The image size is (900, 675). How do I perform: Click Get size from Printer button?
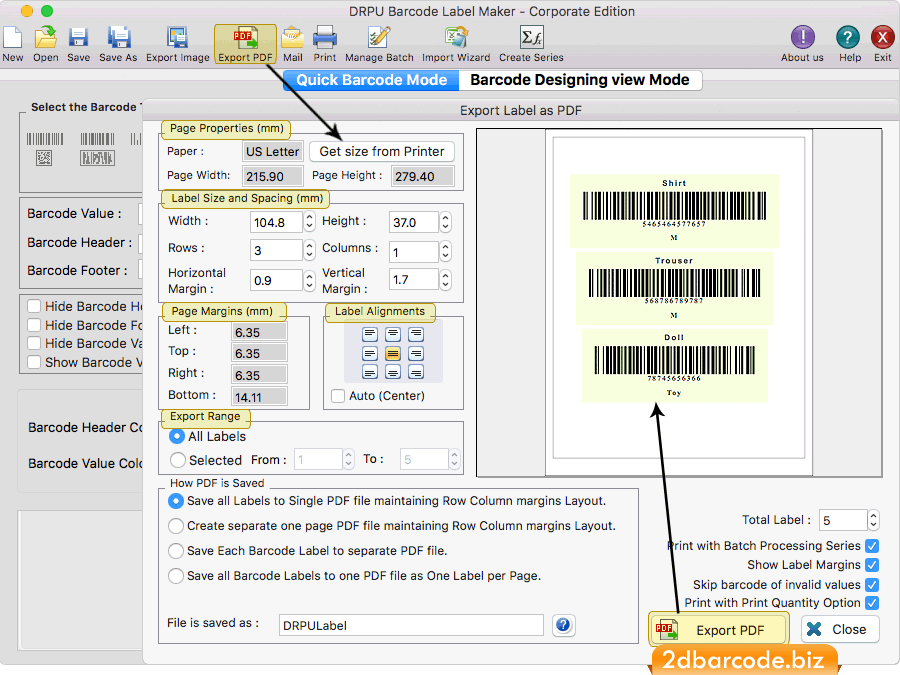tap(382, 152)
